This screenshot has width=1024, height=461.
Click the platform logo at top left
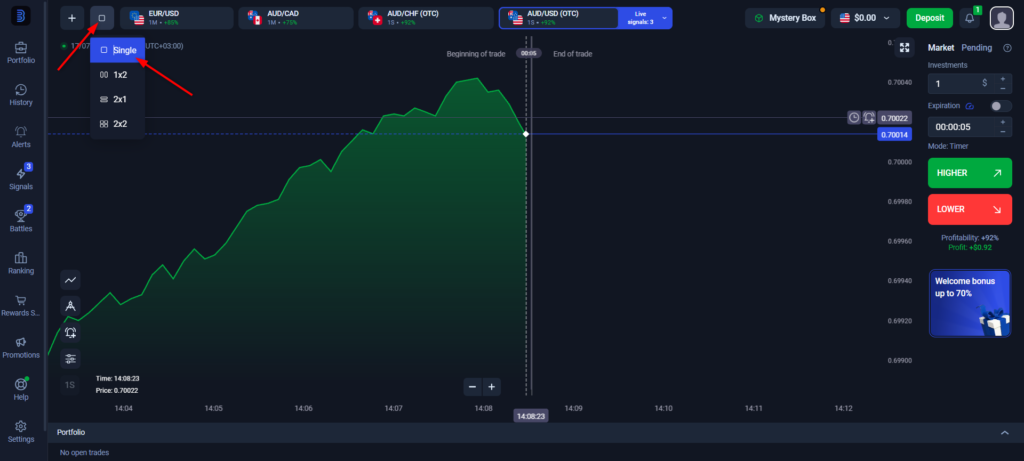21,16
